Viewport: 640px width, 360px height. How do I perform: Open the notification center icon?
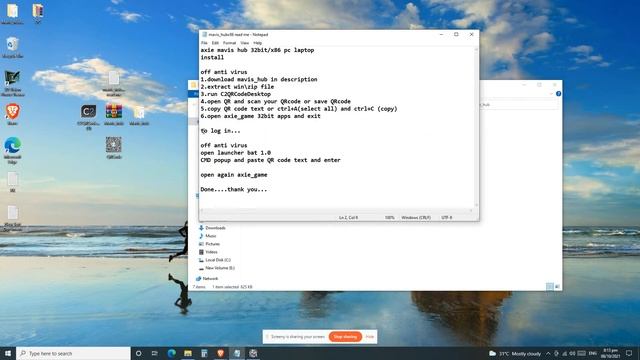pyautogui.click(x=629, y=353)
